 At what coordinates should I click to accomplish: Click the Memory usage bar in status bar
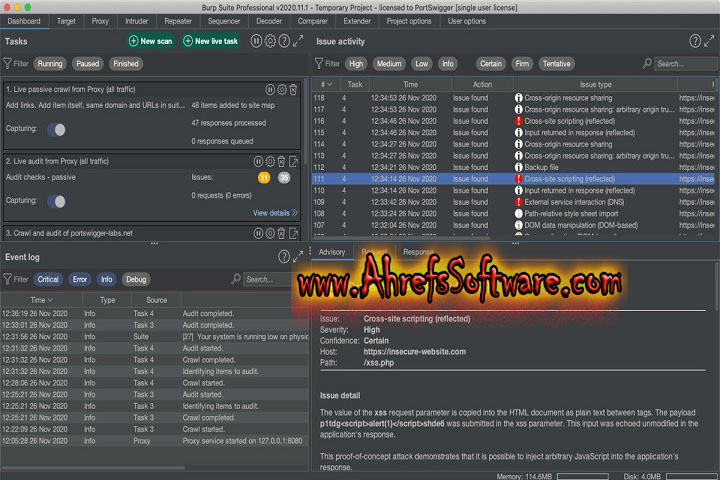click(x=582, y=476)
